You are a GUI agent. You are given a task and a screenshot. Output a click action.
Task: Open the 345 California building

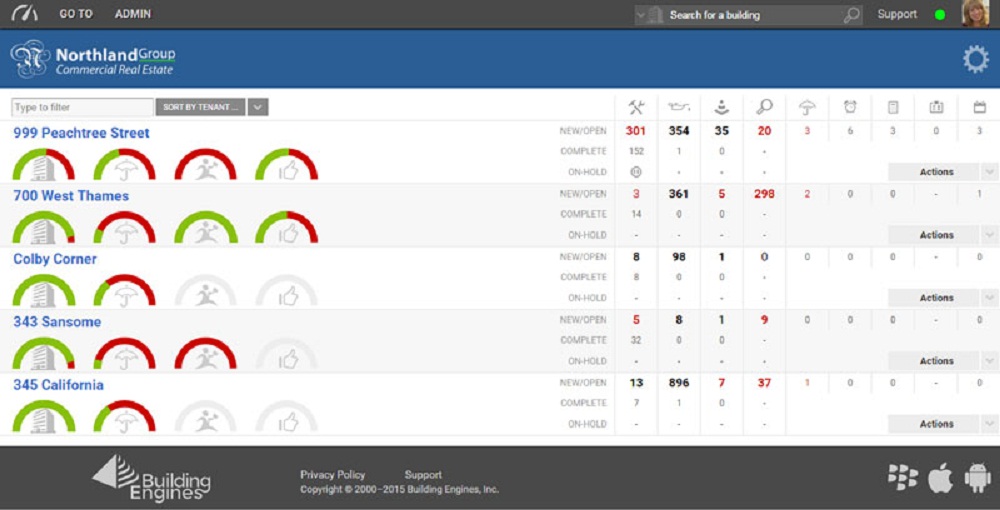(58, 385)
